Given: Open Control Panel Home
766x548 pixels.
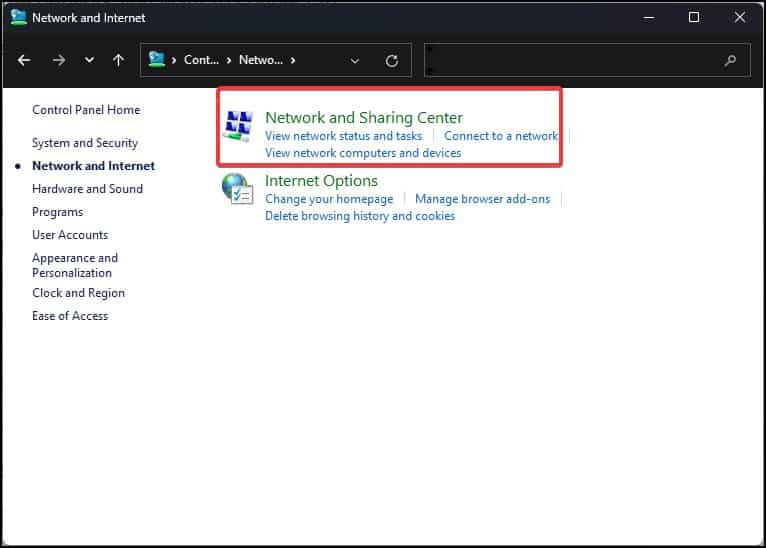Looking at the screenshot, I should pyautogui.click(x=86, y=110).
